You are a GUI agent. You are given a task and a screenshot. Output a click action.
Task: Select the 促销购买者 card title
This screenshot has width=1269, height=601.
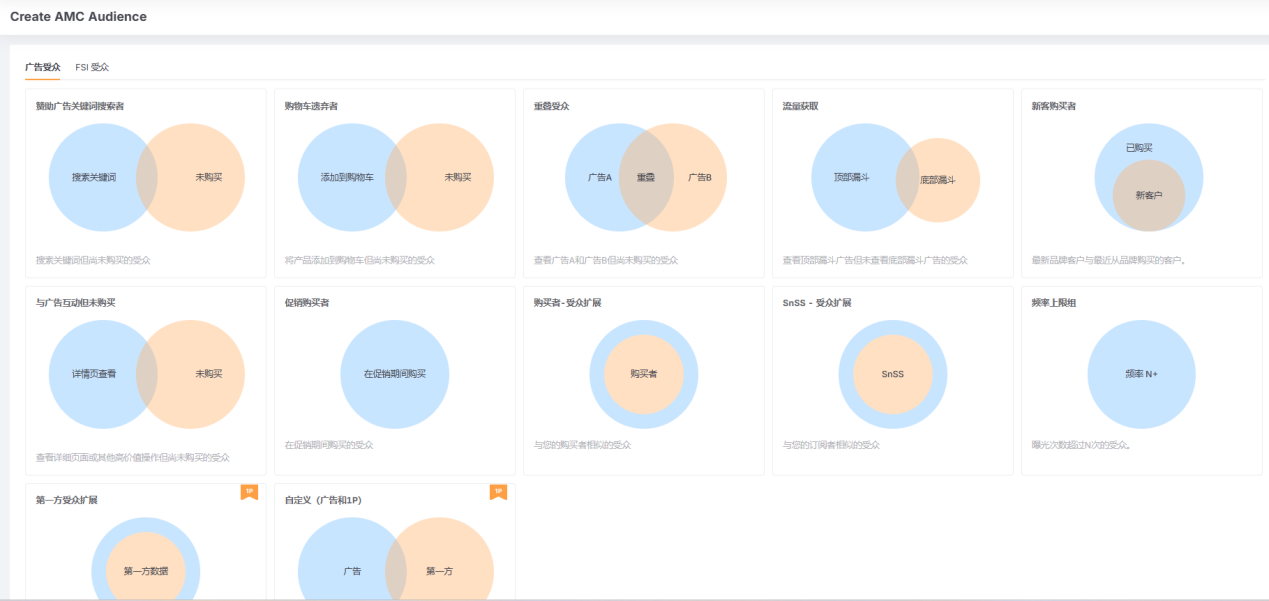307,302
